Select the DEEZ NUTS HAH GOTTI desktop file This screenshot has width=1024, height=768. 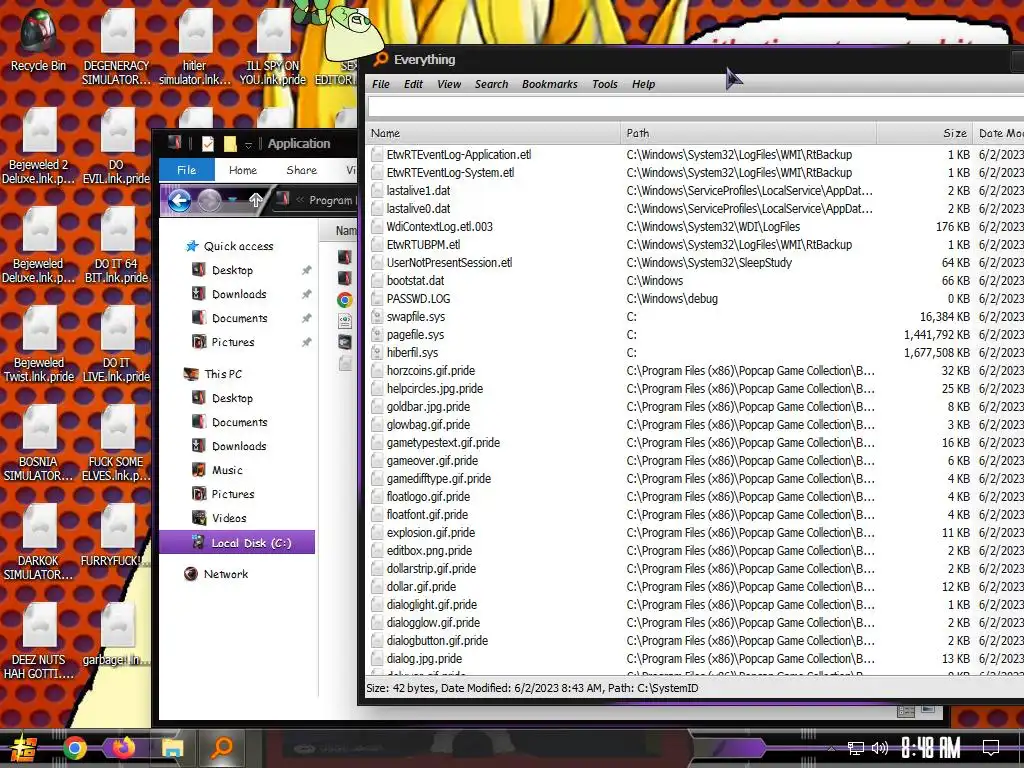coord(39,641)
